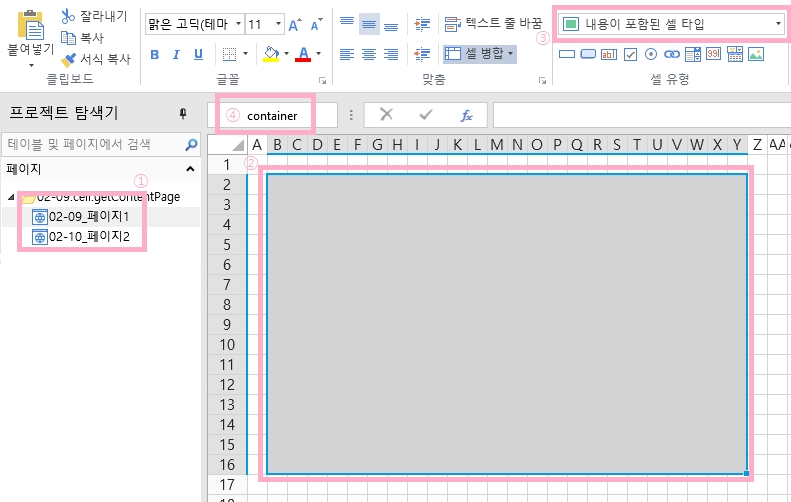Click the format painter (서식 복사) icon
This screenshot has width=791, height=502.
pyautogui.click(x=68, y=60)
